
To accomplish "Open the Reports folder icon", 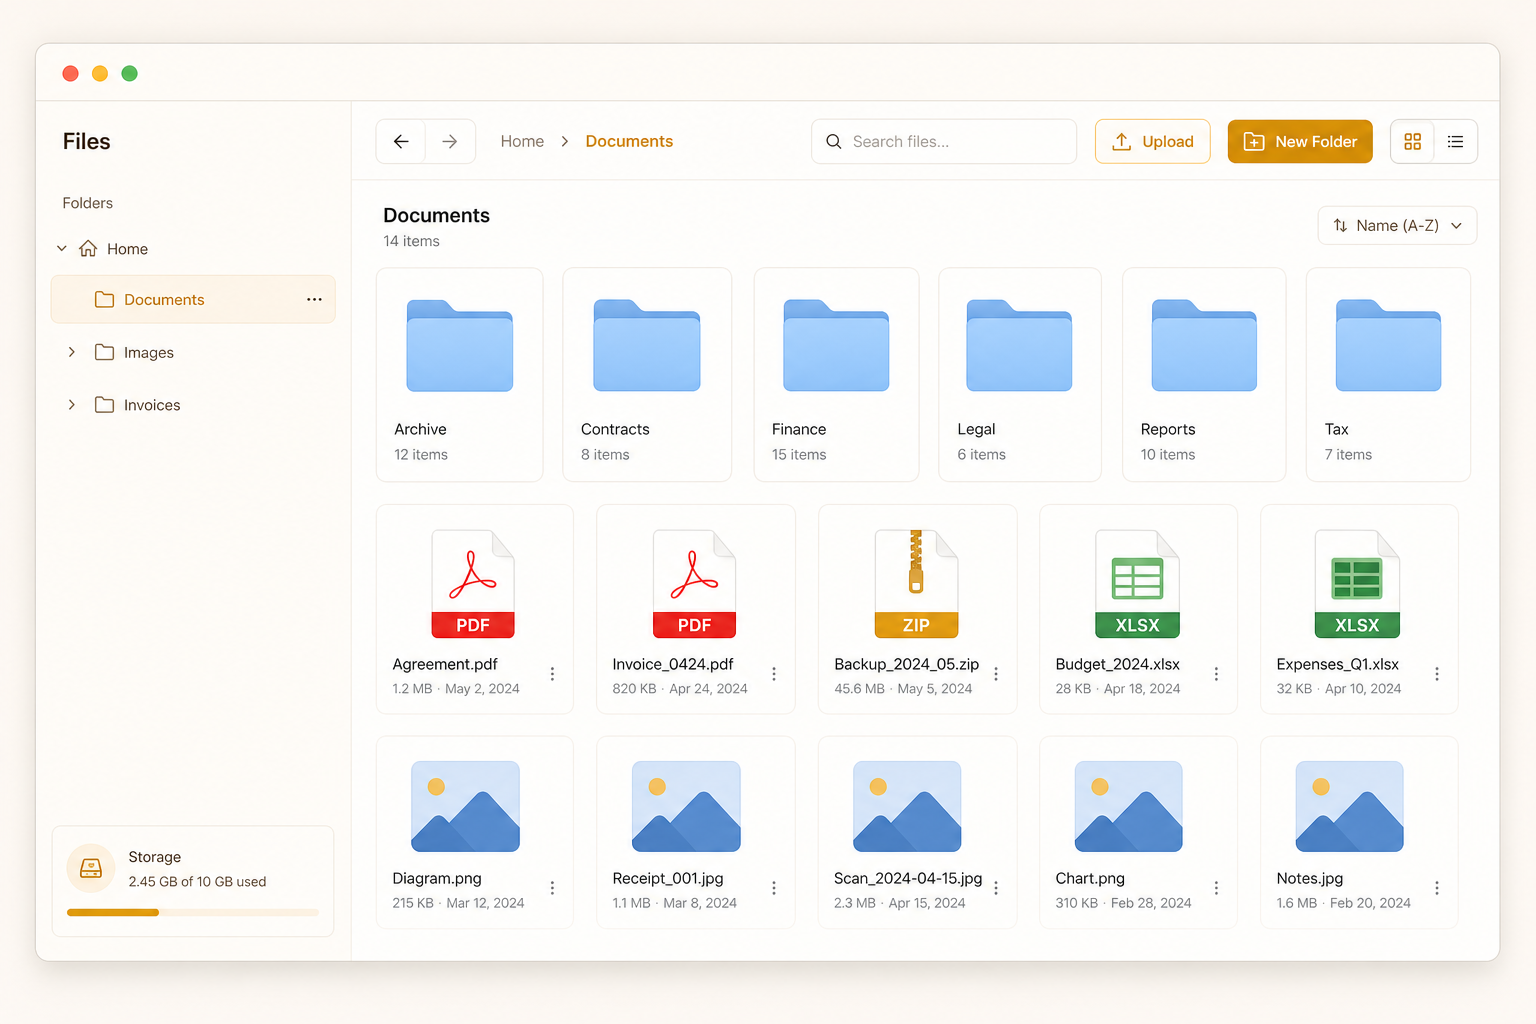I will click(x=1204, y=345).
